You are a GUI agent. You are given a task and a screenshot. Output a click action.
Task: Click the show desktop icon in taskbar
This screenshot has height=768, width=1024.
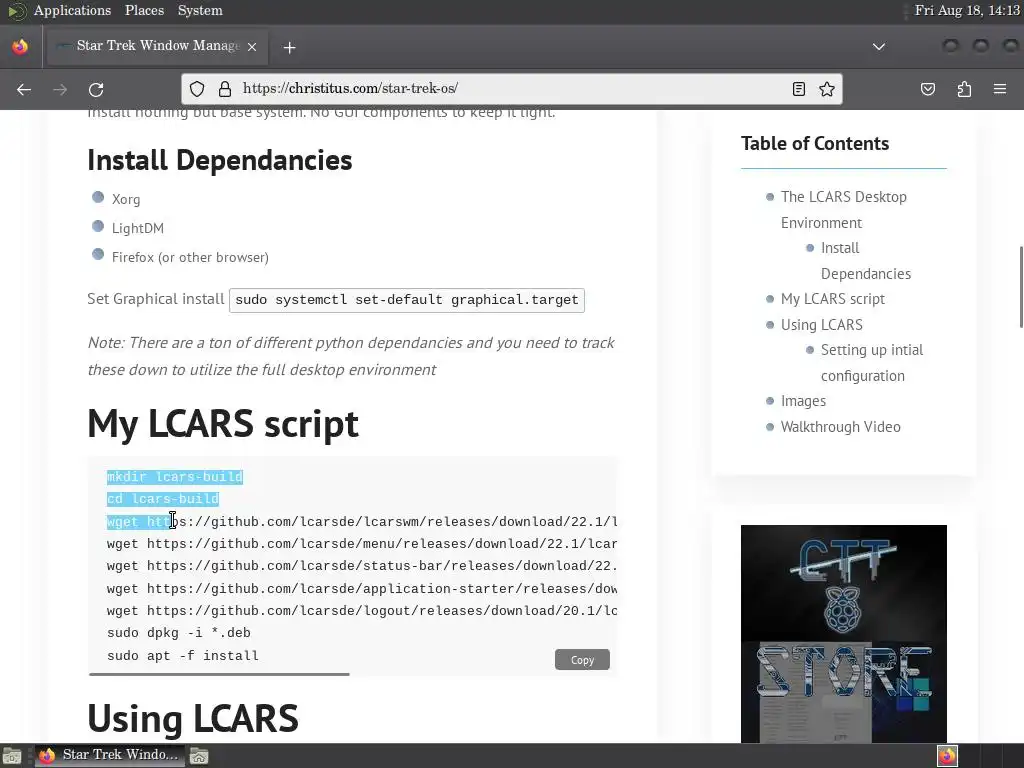12,756
